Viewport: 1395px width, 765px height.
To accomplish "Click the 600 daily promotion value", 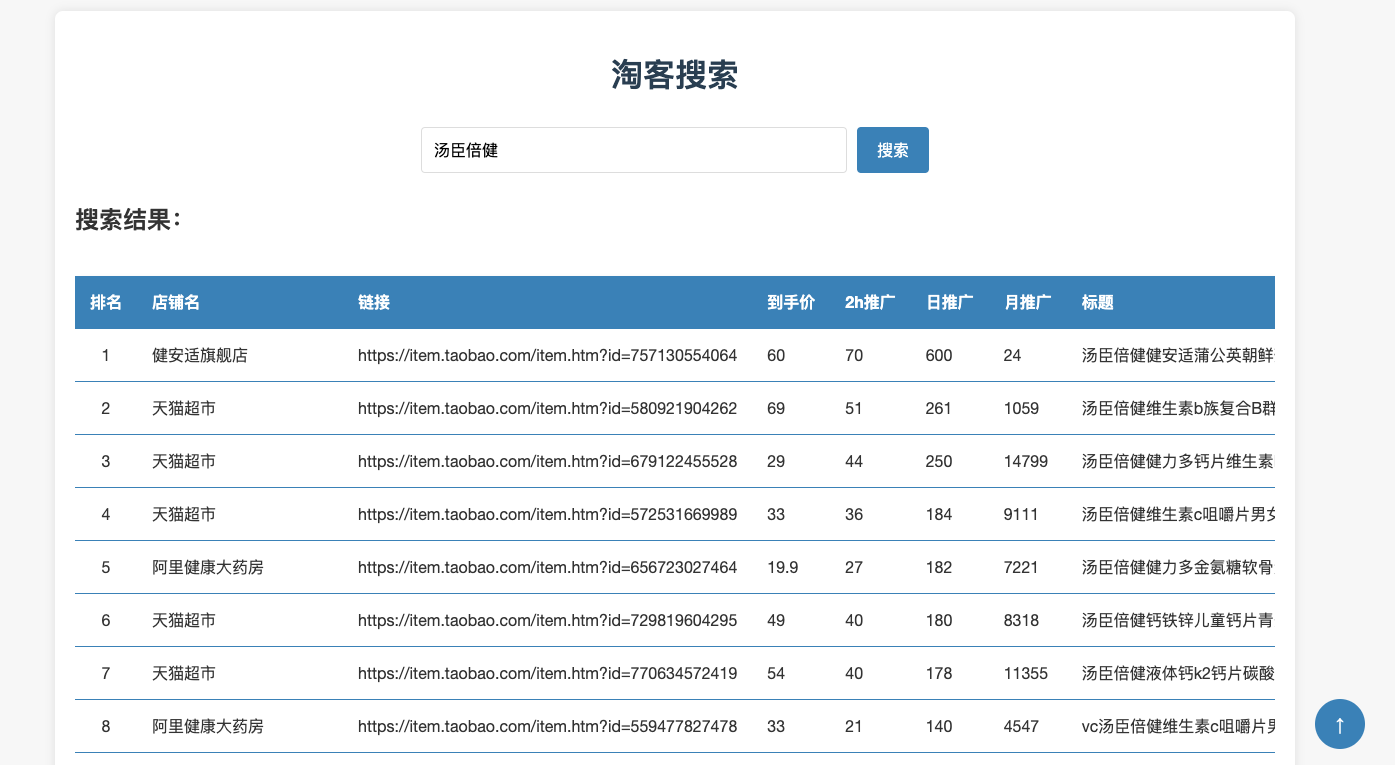I will [x=939, y=355].
